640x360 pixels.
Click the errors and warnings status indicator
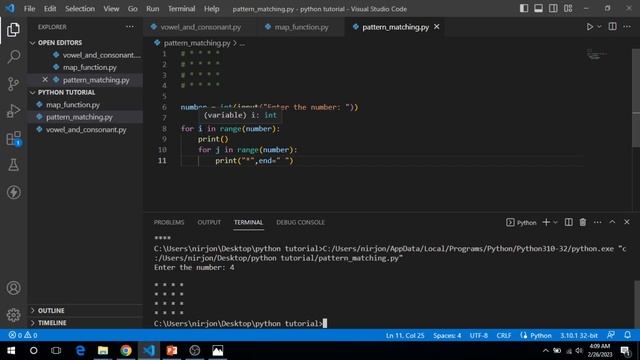click(x=23, y=335)
